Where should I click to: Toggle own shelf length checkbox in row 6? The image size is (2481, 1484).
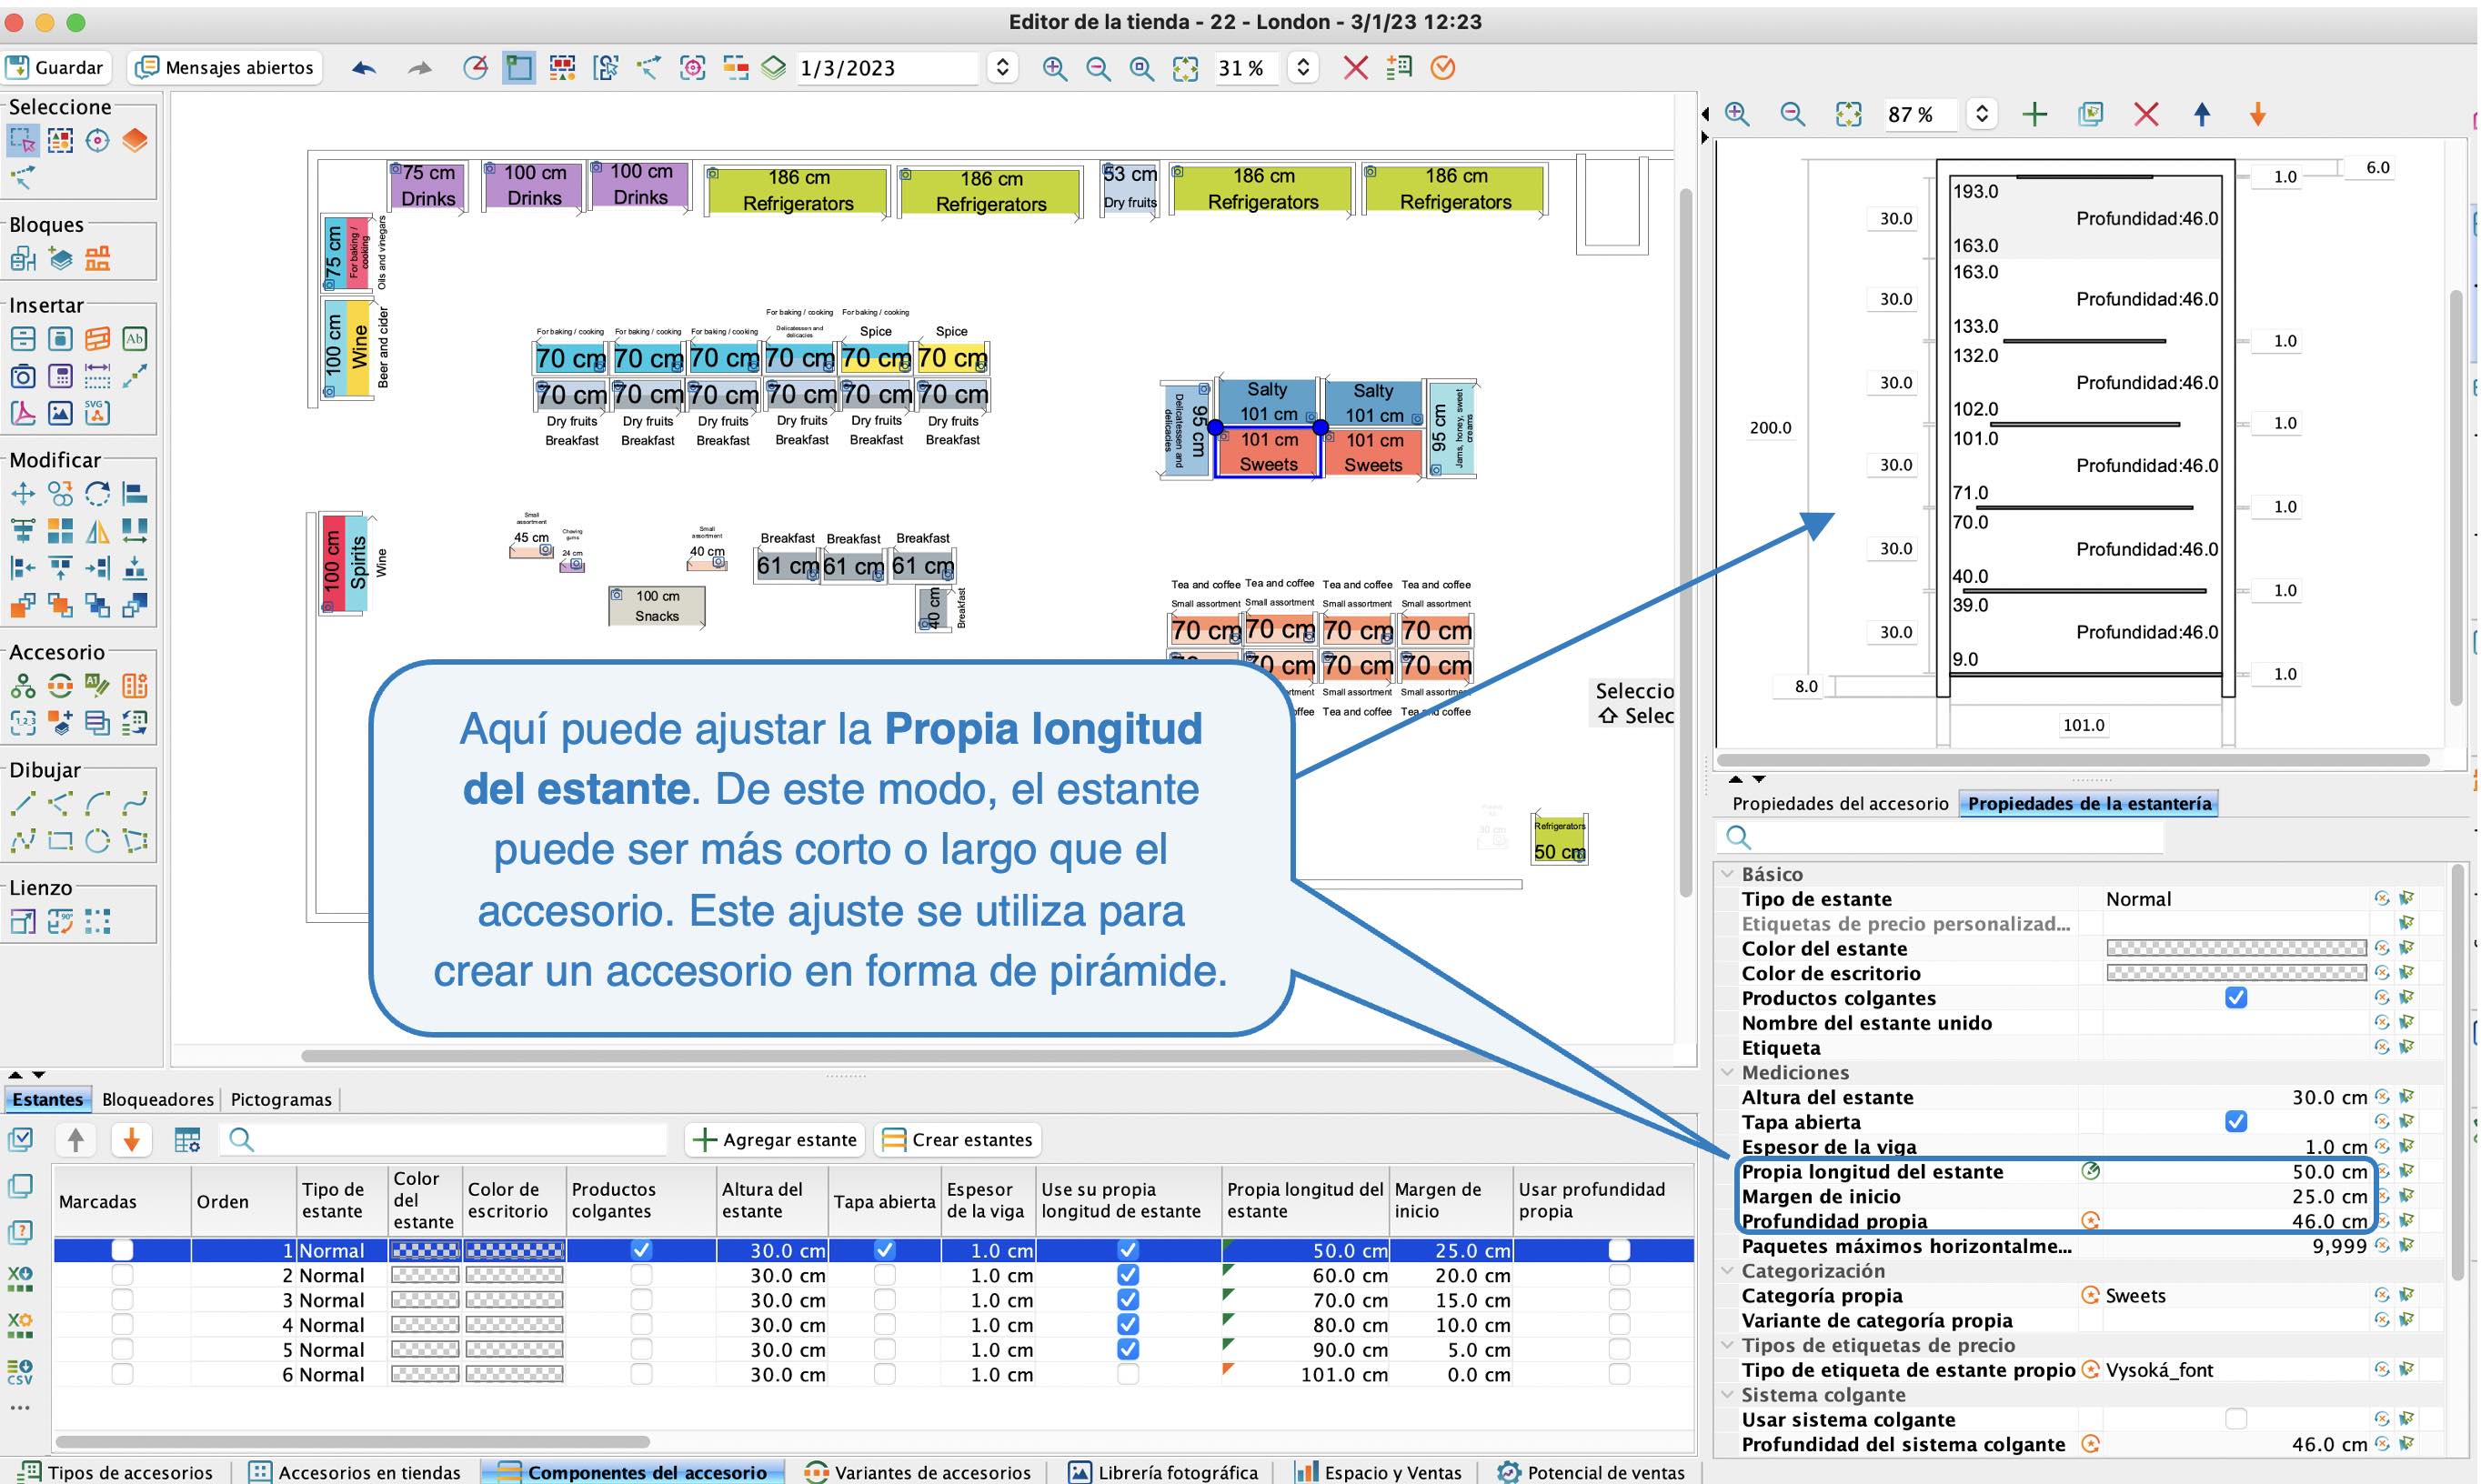(1127, 1374)
